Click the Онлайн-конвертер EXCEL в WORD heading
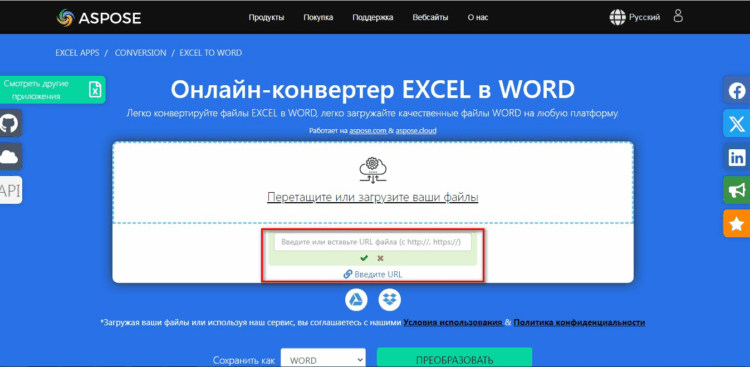The image size is (750, 367). (373, 89)
